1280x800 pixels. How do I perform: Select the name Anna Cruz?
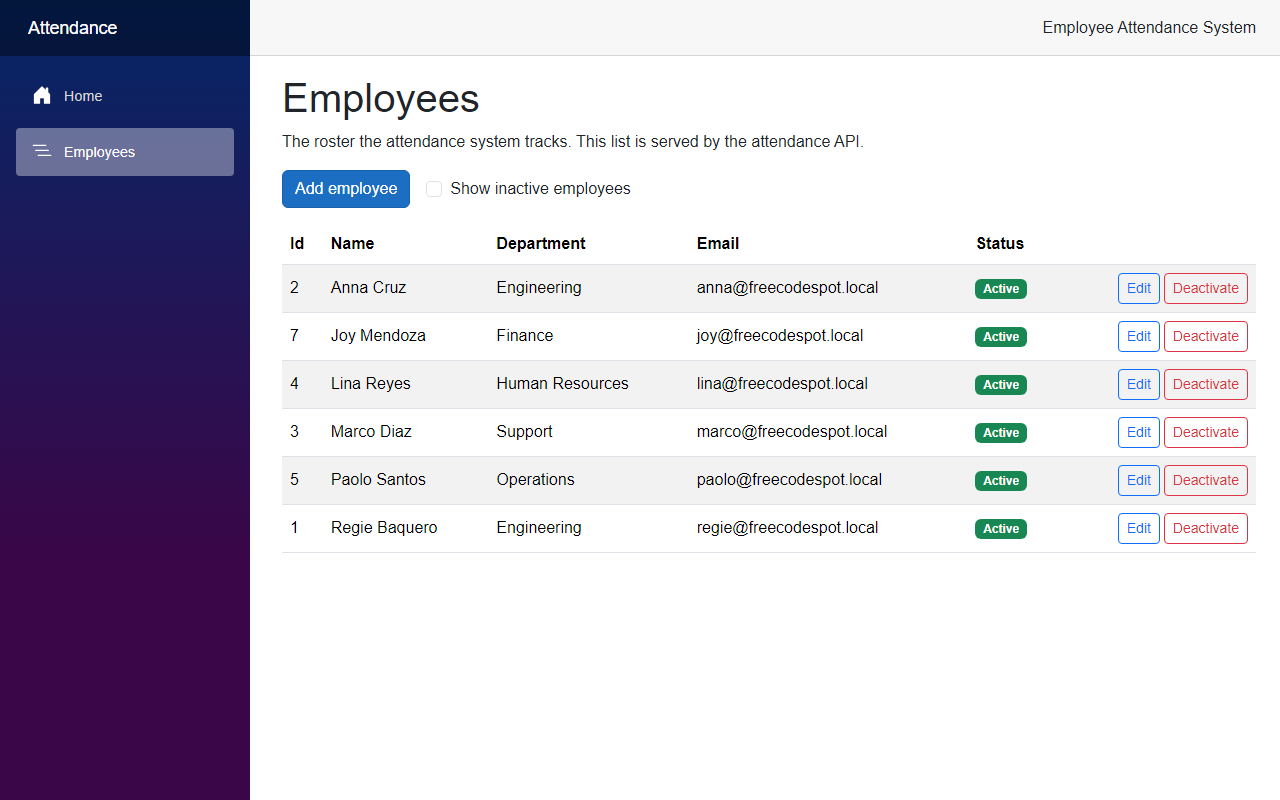[x=368, y=287]
